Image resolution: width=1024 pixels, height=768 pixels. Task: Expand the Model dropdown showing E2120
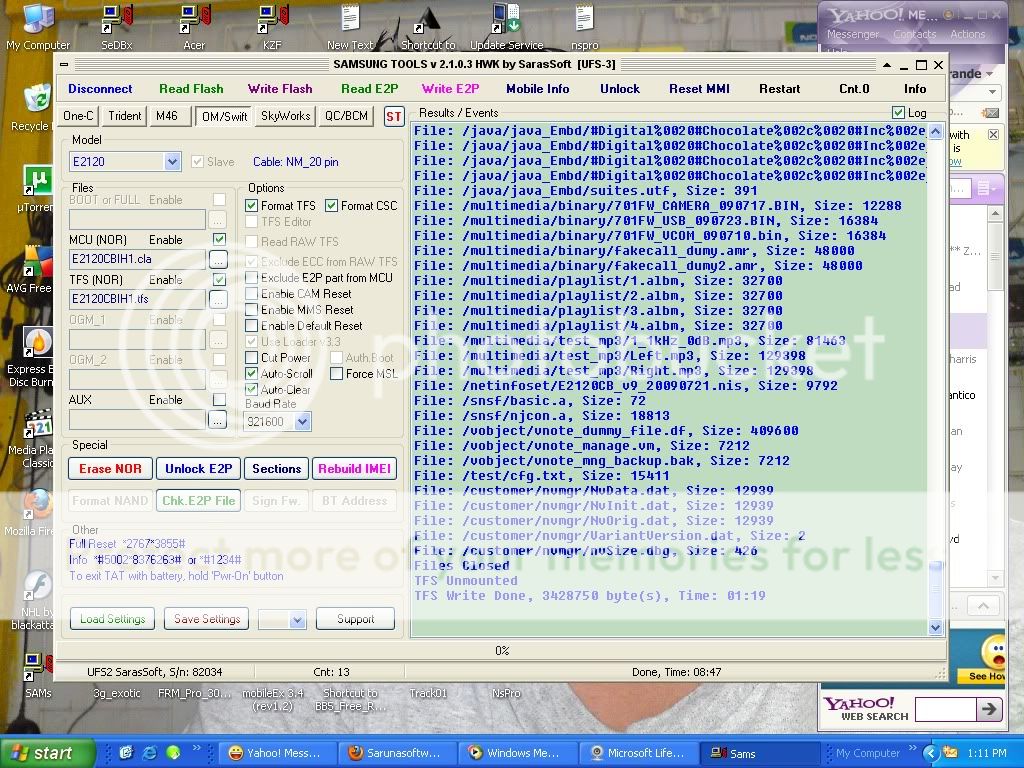pyautogui.click(x=172, y=161)
